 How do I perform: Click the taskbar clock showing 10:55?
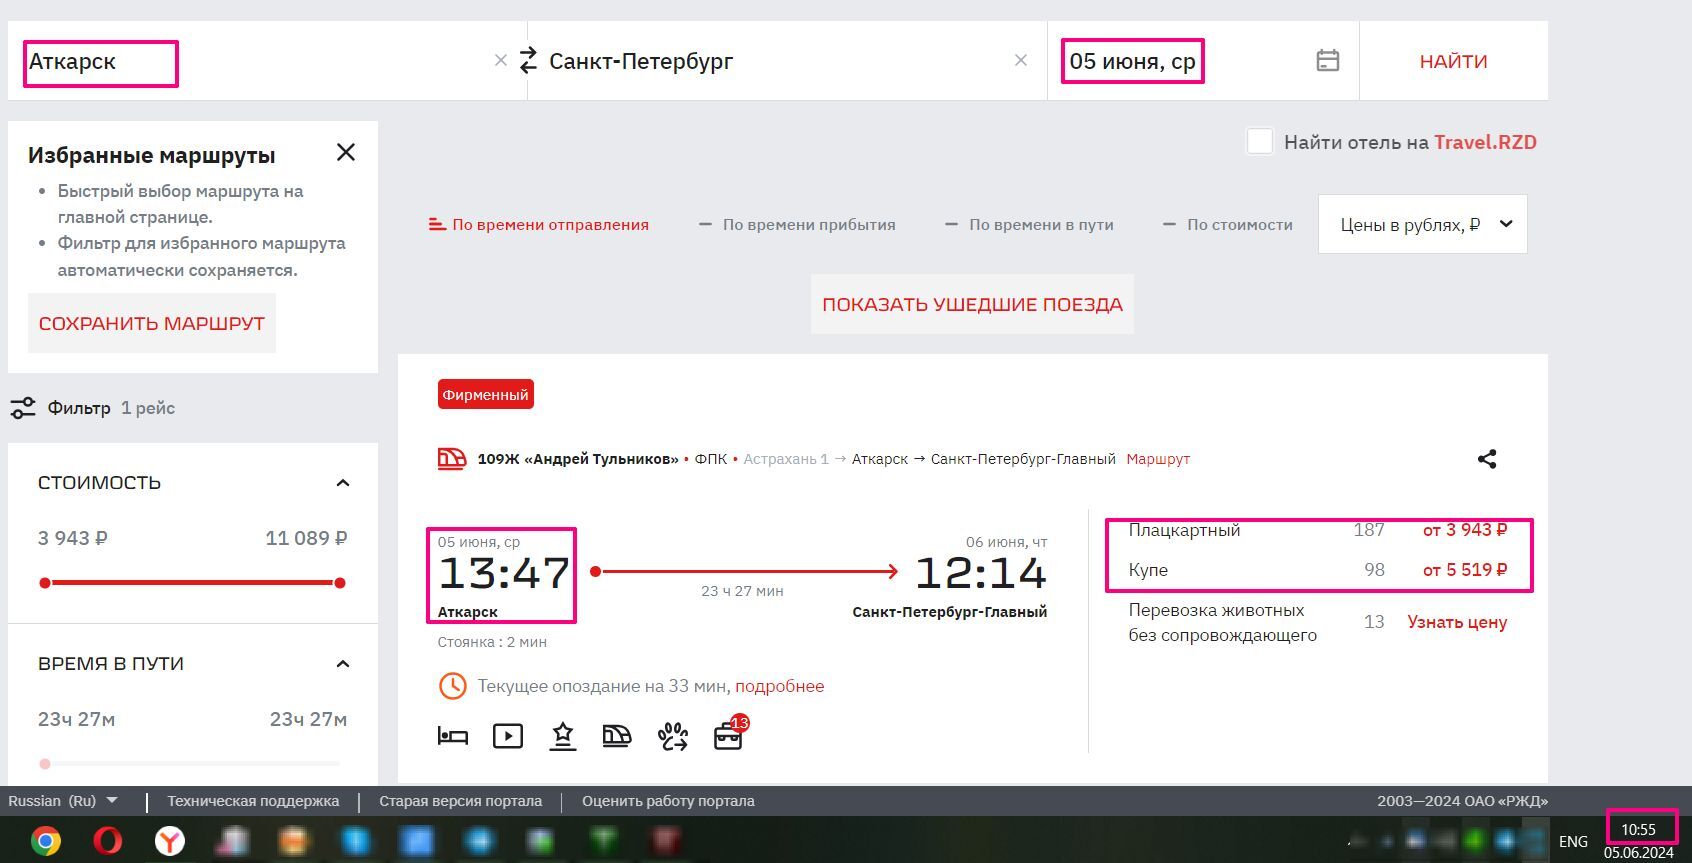[1639, 829]
